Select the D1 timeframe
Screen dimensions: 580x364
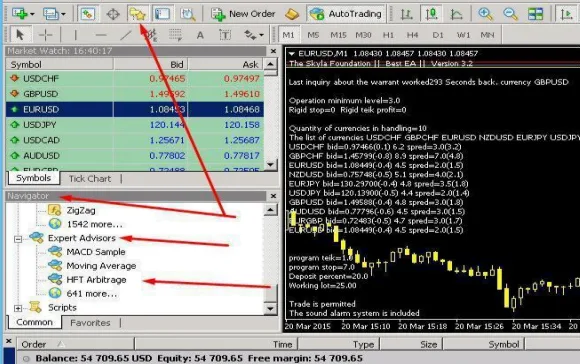click(x=438, y=35)
